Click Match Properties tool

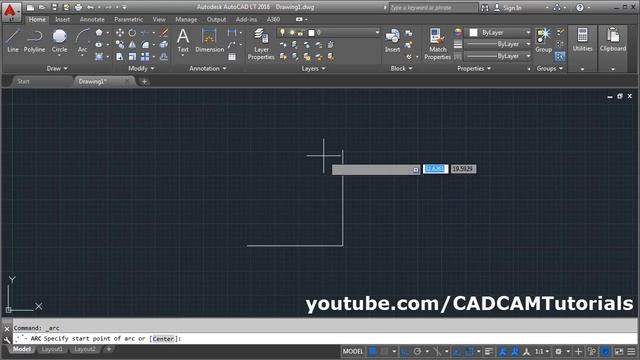[438, 44]
